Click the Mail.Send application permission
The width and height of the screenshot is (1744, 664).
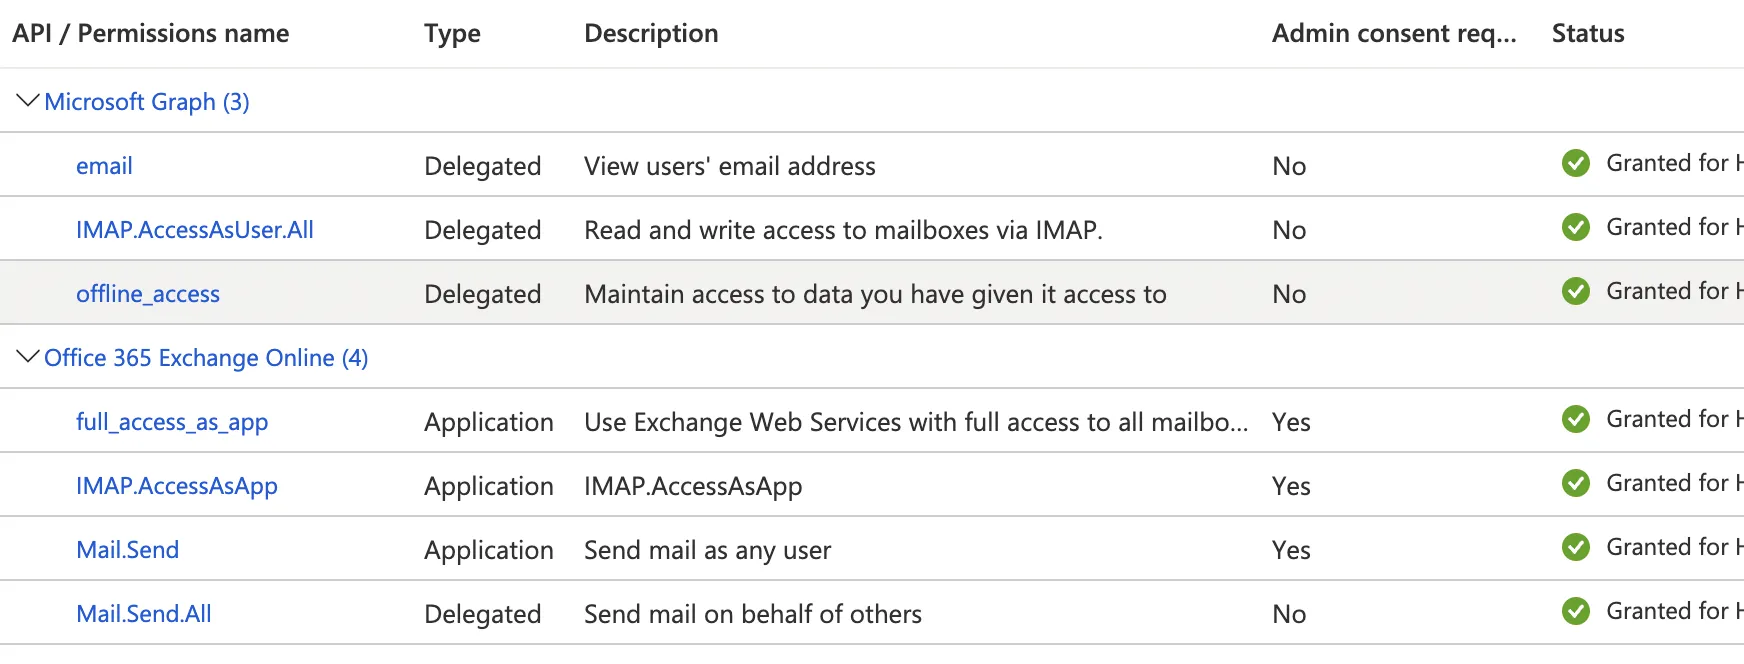pyautogui.click(x=128, y=550)
